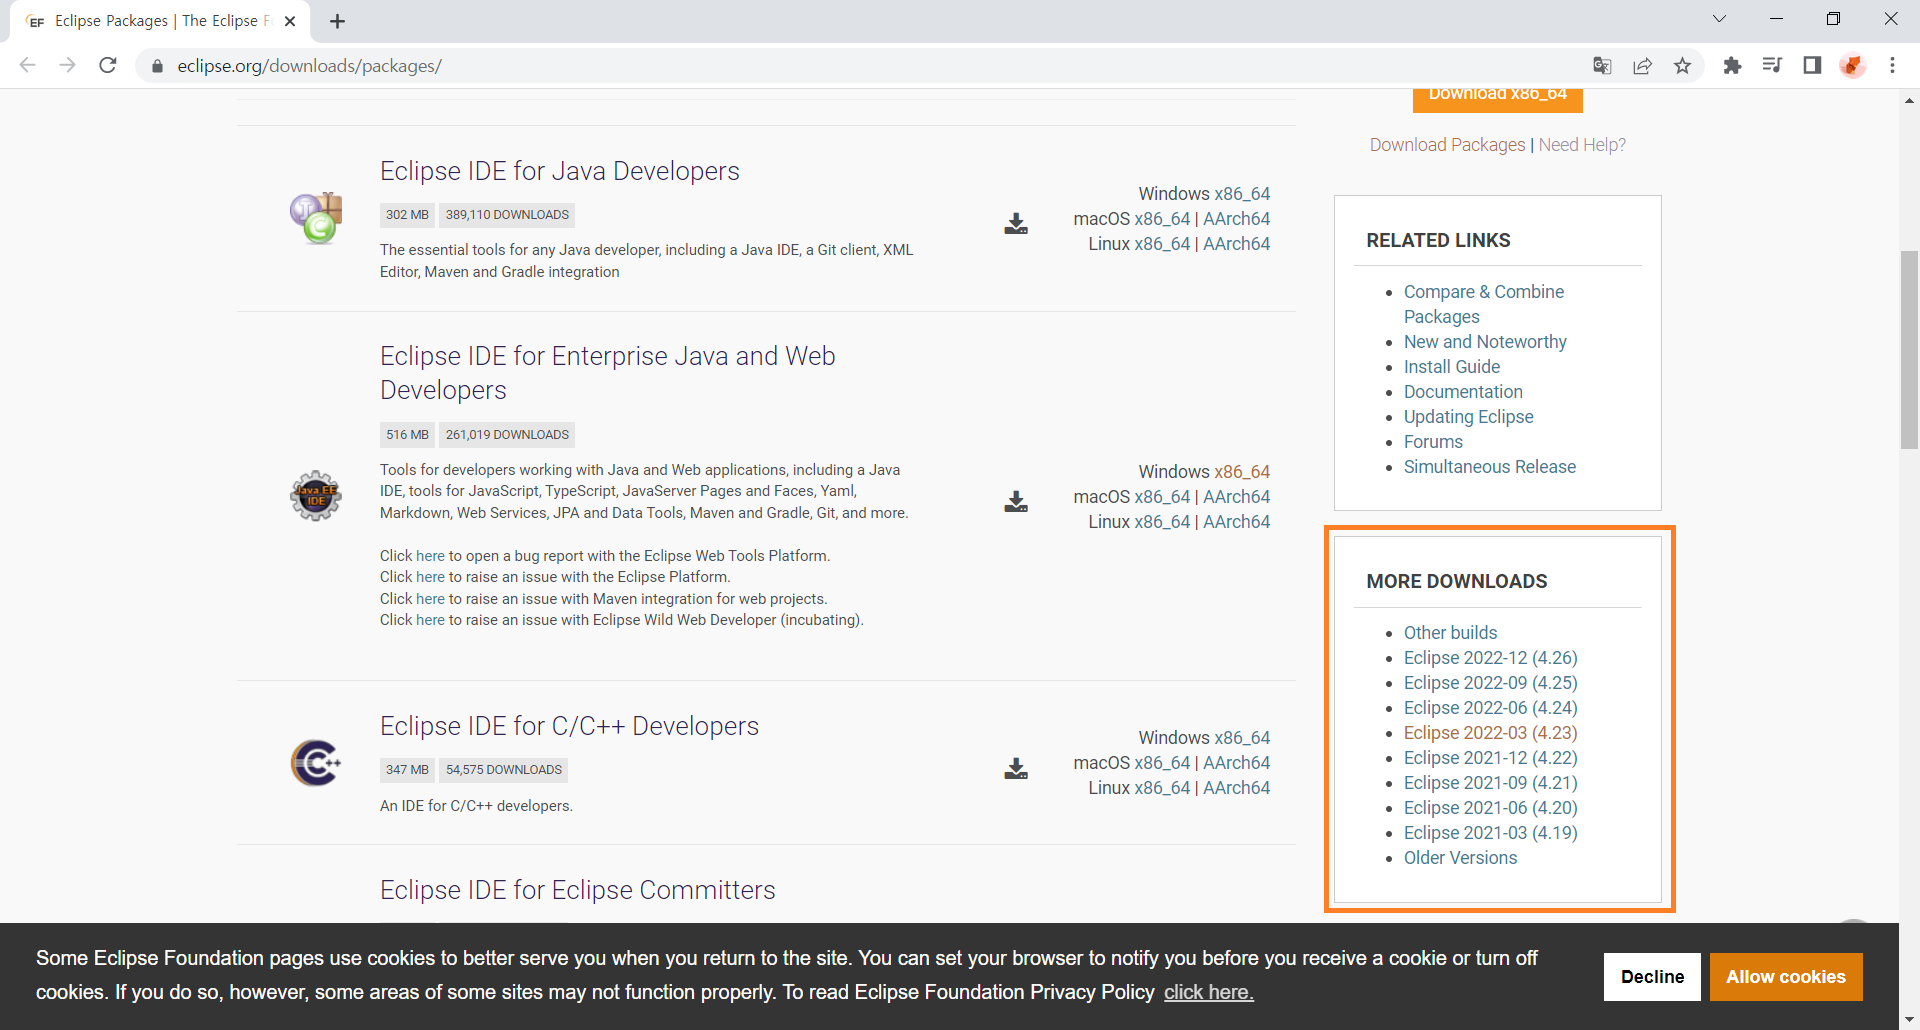The height and width of the screenshot is (1030, 1920).
Task: Click the address bar URL field
Action: click(870, 66)
